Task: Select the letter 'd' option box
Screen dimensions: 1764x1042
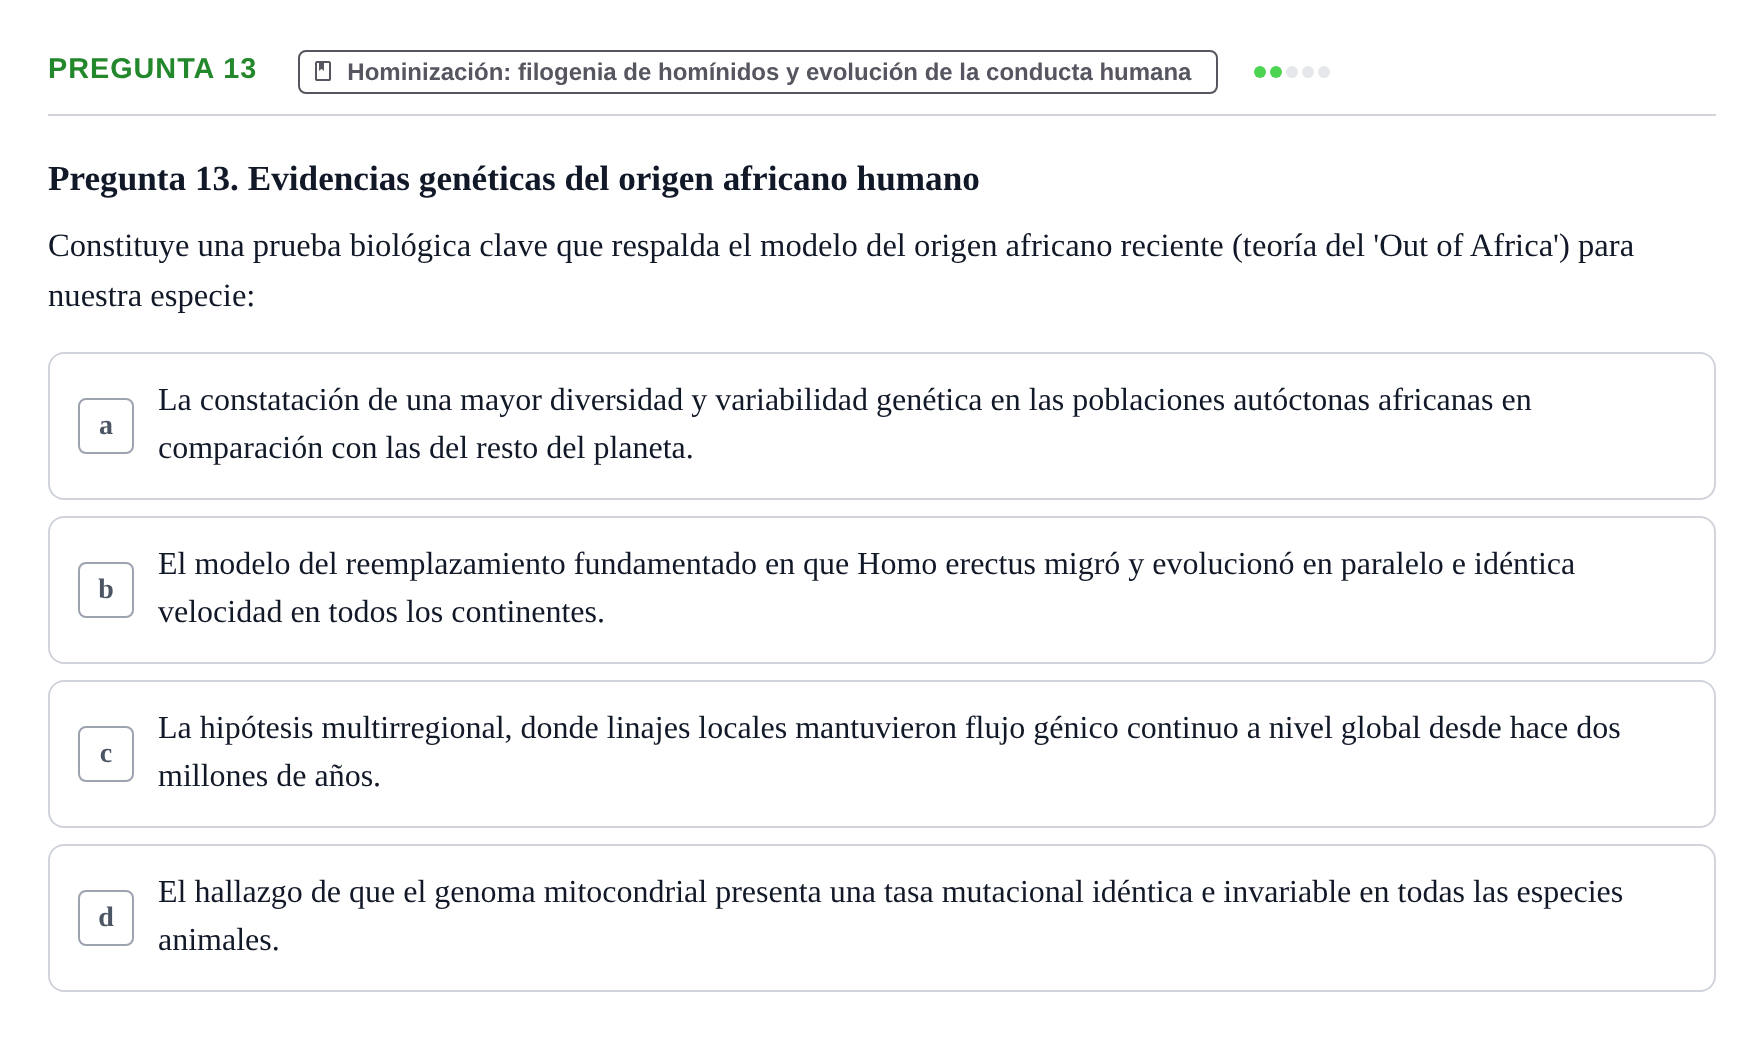Action: [x=106, y=918]
